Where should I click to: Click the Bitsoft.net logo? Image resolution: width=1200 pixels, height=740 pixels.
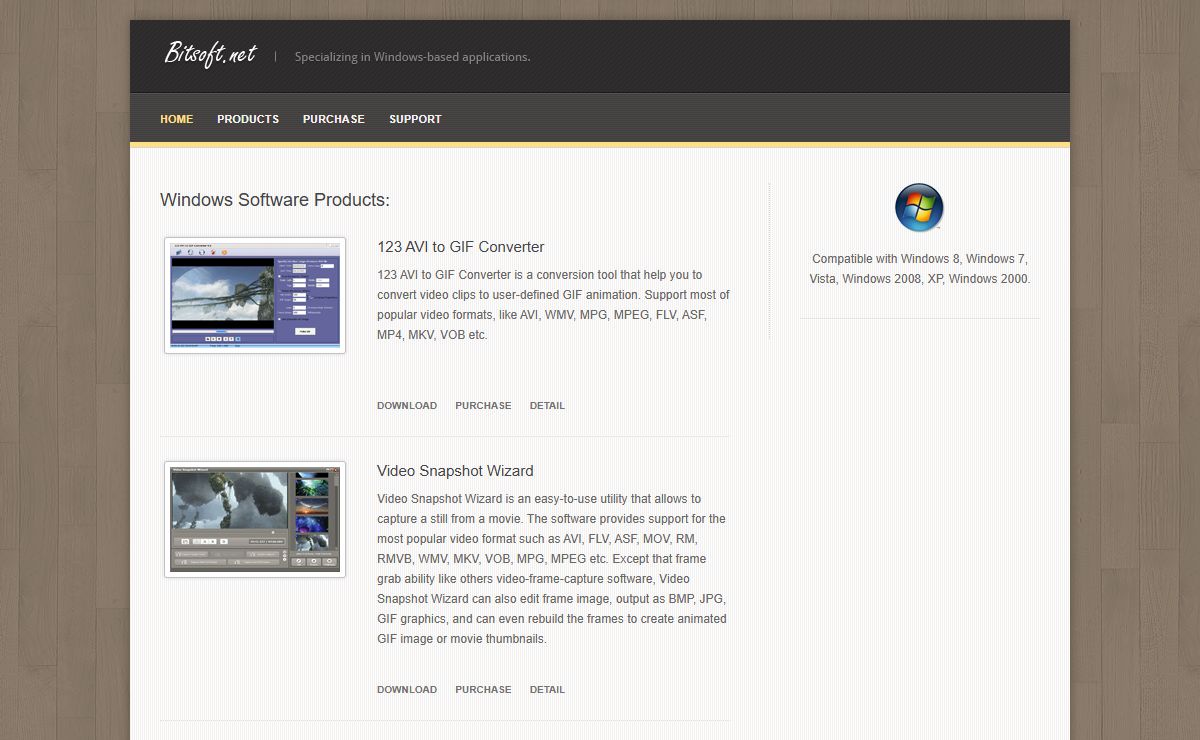(210, 54)
